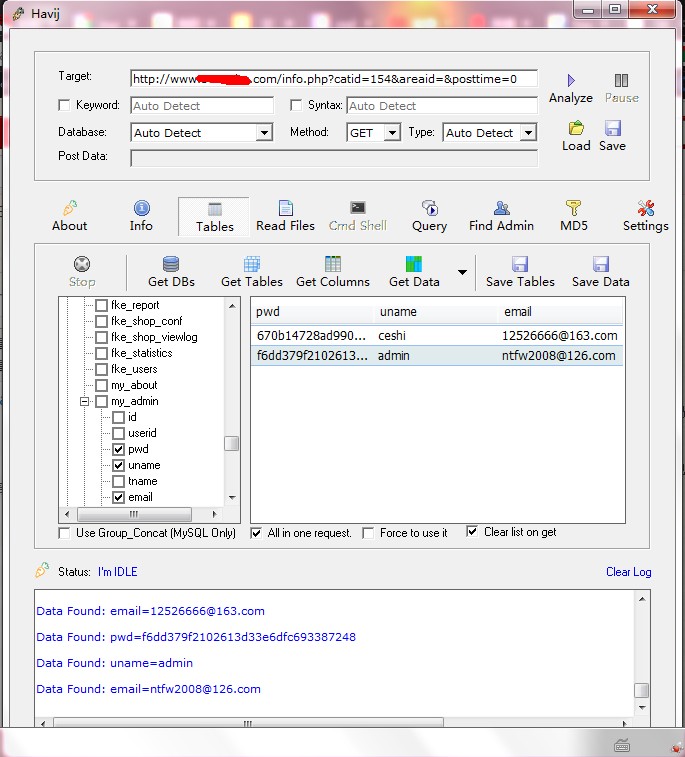The height and width of the screenshot is (757, 685).
Task: Uncheck the uname column checkbox
Action: (118, 465)
